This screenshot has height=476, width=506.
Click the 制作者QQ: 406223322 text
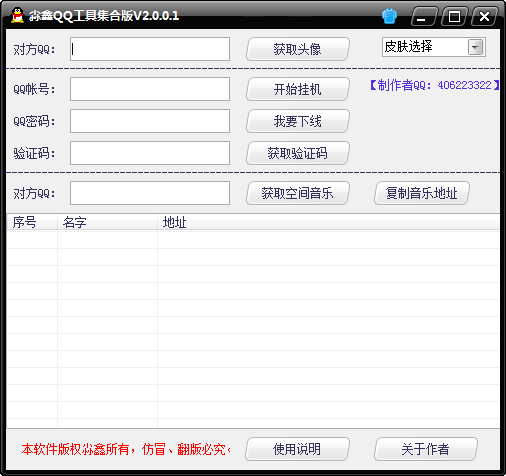point(435,85)
